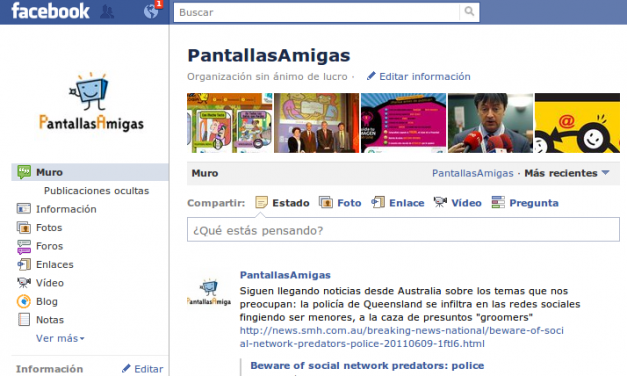Select Enlace share option
Viewport: 627px width, 376px height.
coord(407,203)
